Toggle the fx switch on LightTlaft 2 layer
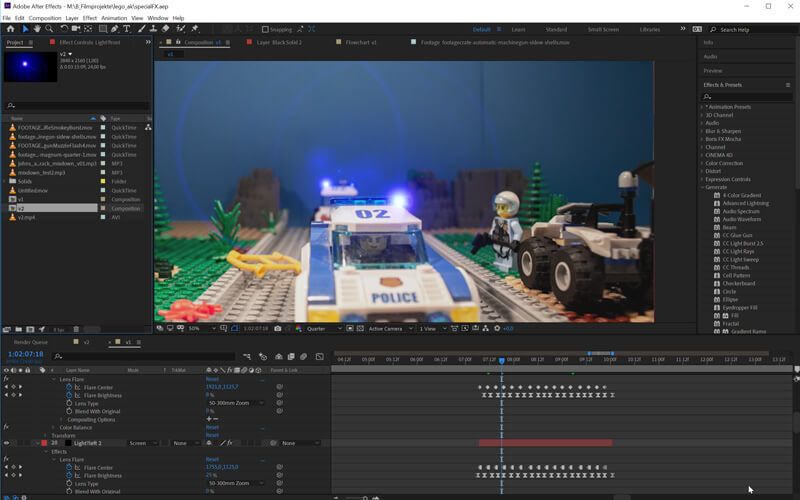Viewport: 800px width, 500px height. pos(230,443)
